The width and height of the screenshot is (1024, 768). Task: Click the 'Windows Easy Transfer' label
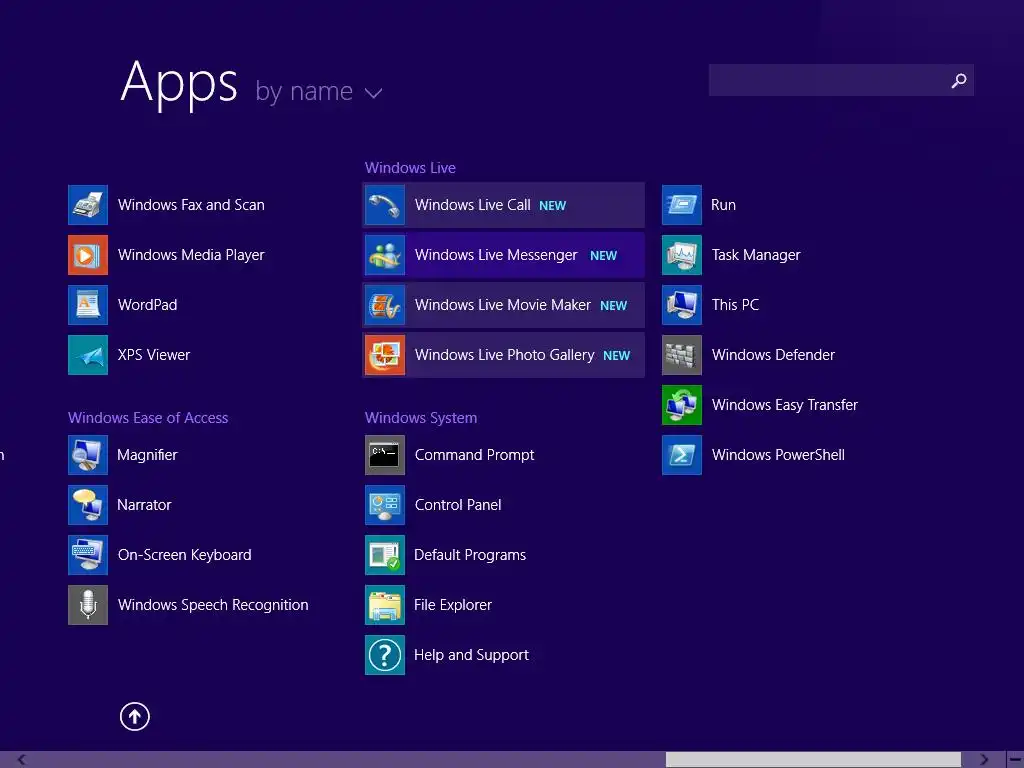pos(785,405)
